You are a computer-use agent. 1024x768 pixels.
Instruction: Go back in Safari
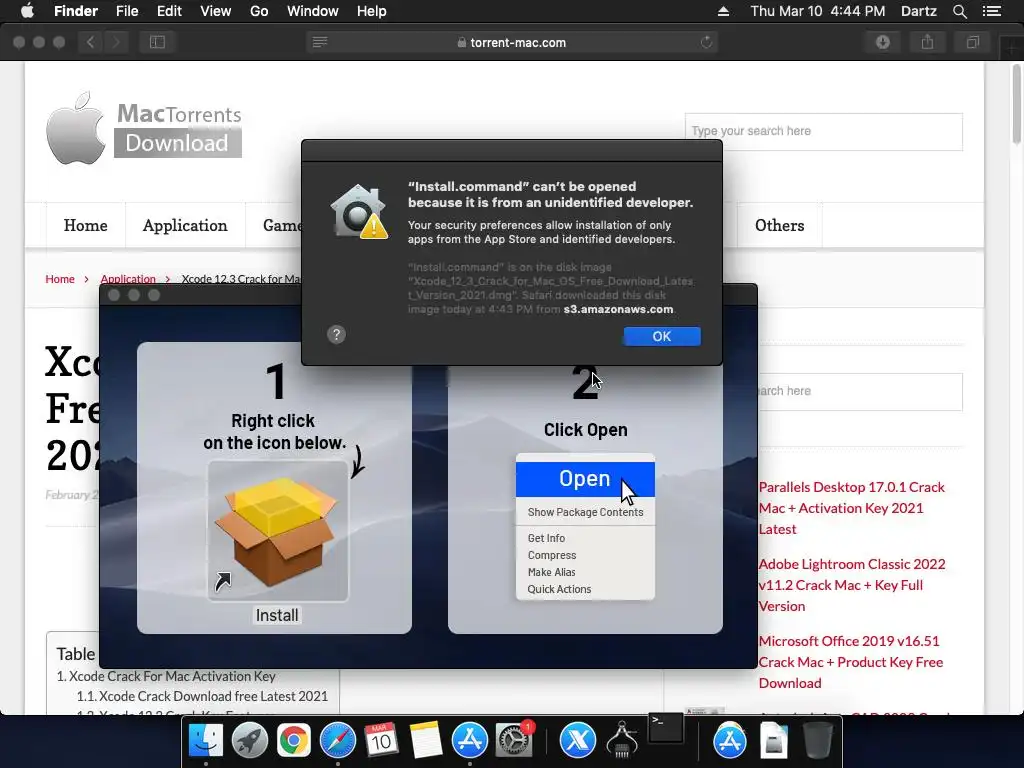(90, 42)
